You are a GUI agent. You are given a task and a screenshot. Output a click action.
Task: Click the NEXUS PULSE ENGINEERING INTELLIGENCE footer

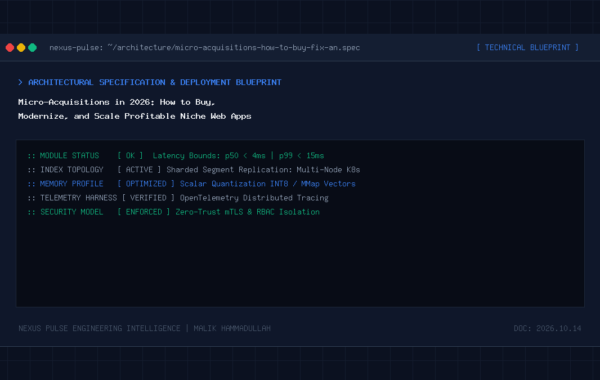pos(99,328)
